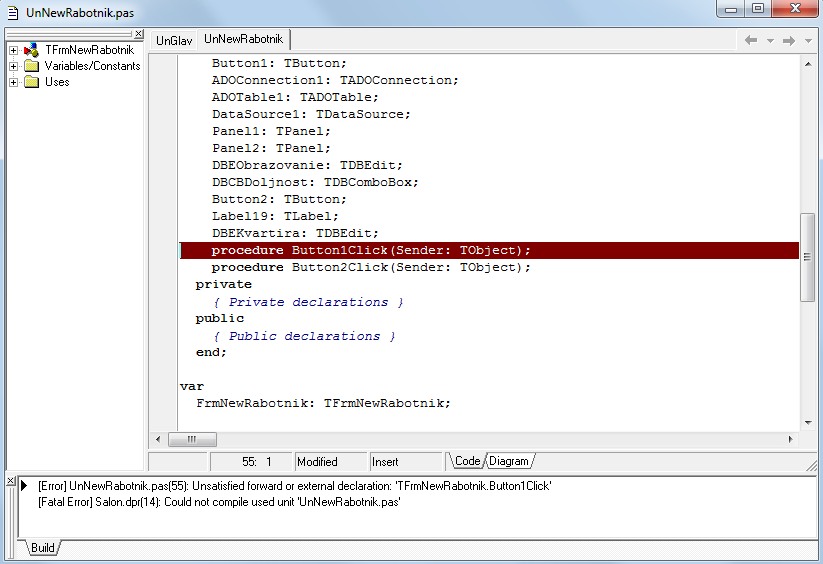
Task: Select the Build messages tab
Action: point(43,548)
